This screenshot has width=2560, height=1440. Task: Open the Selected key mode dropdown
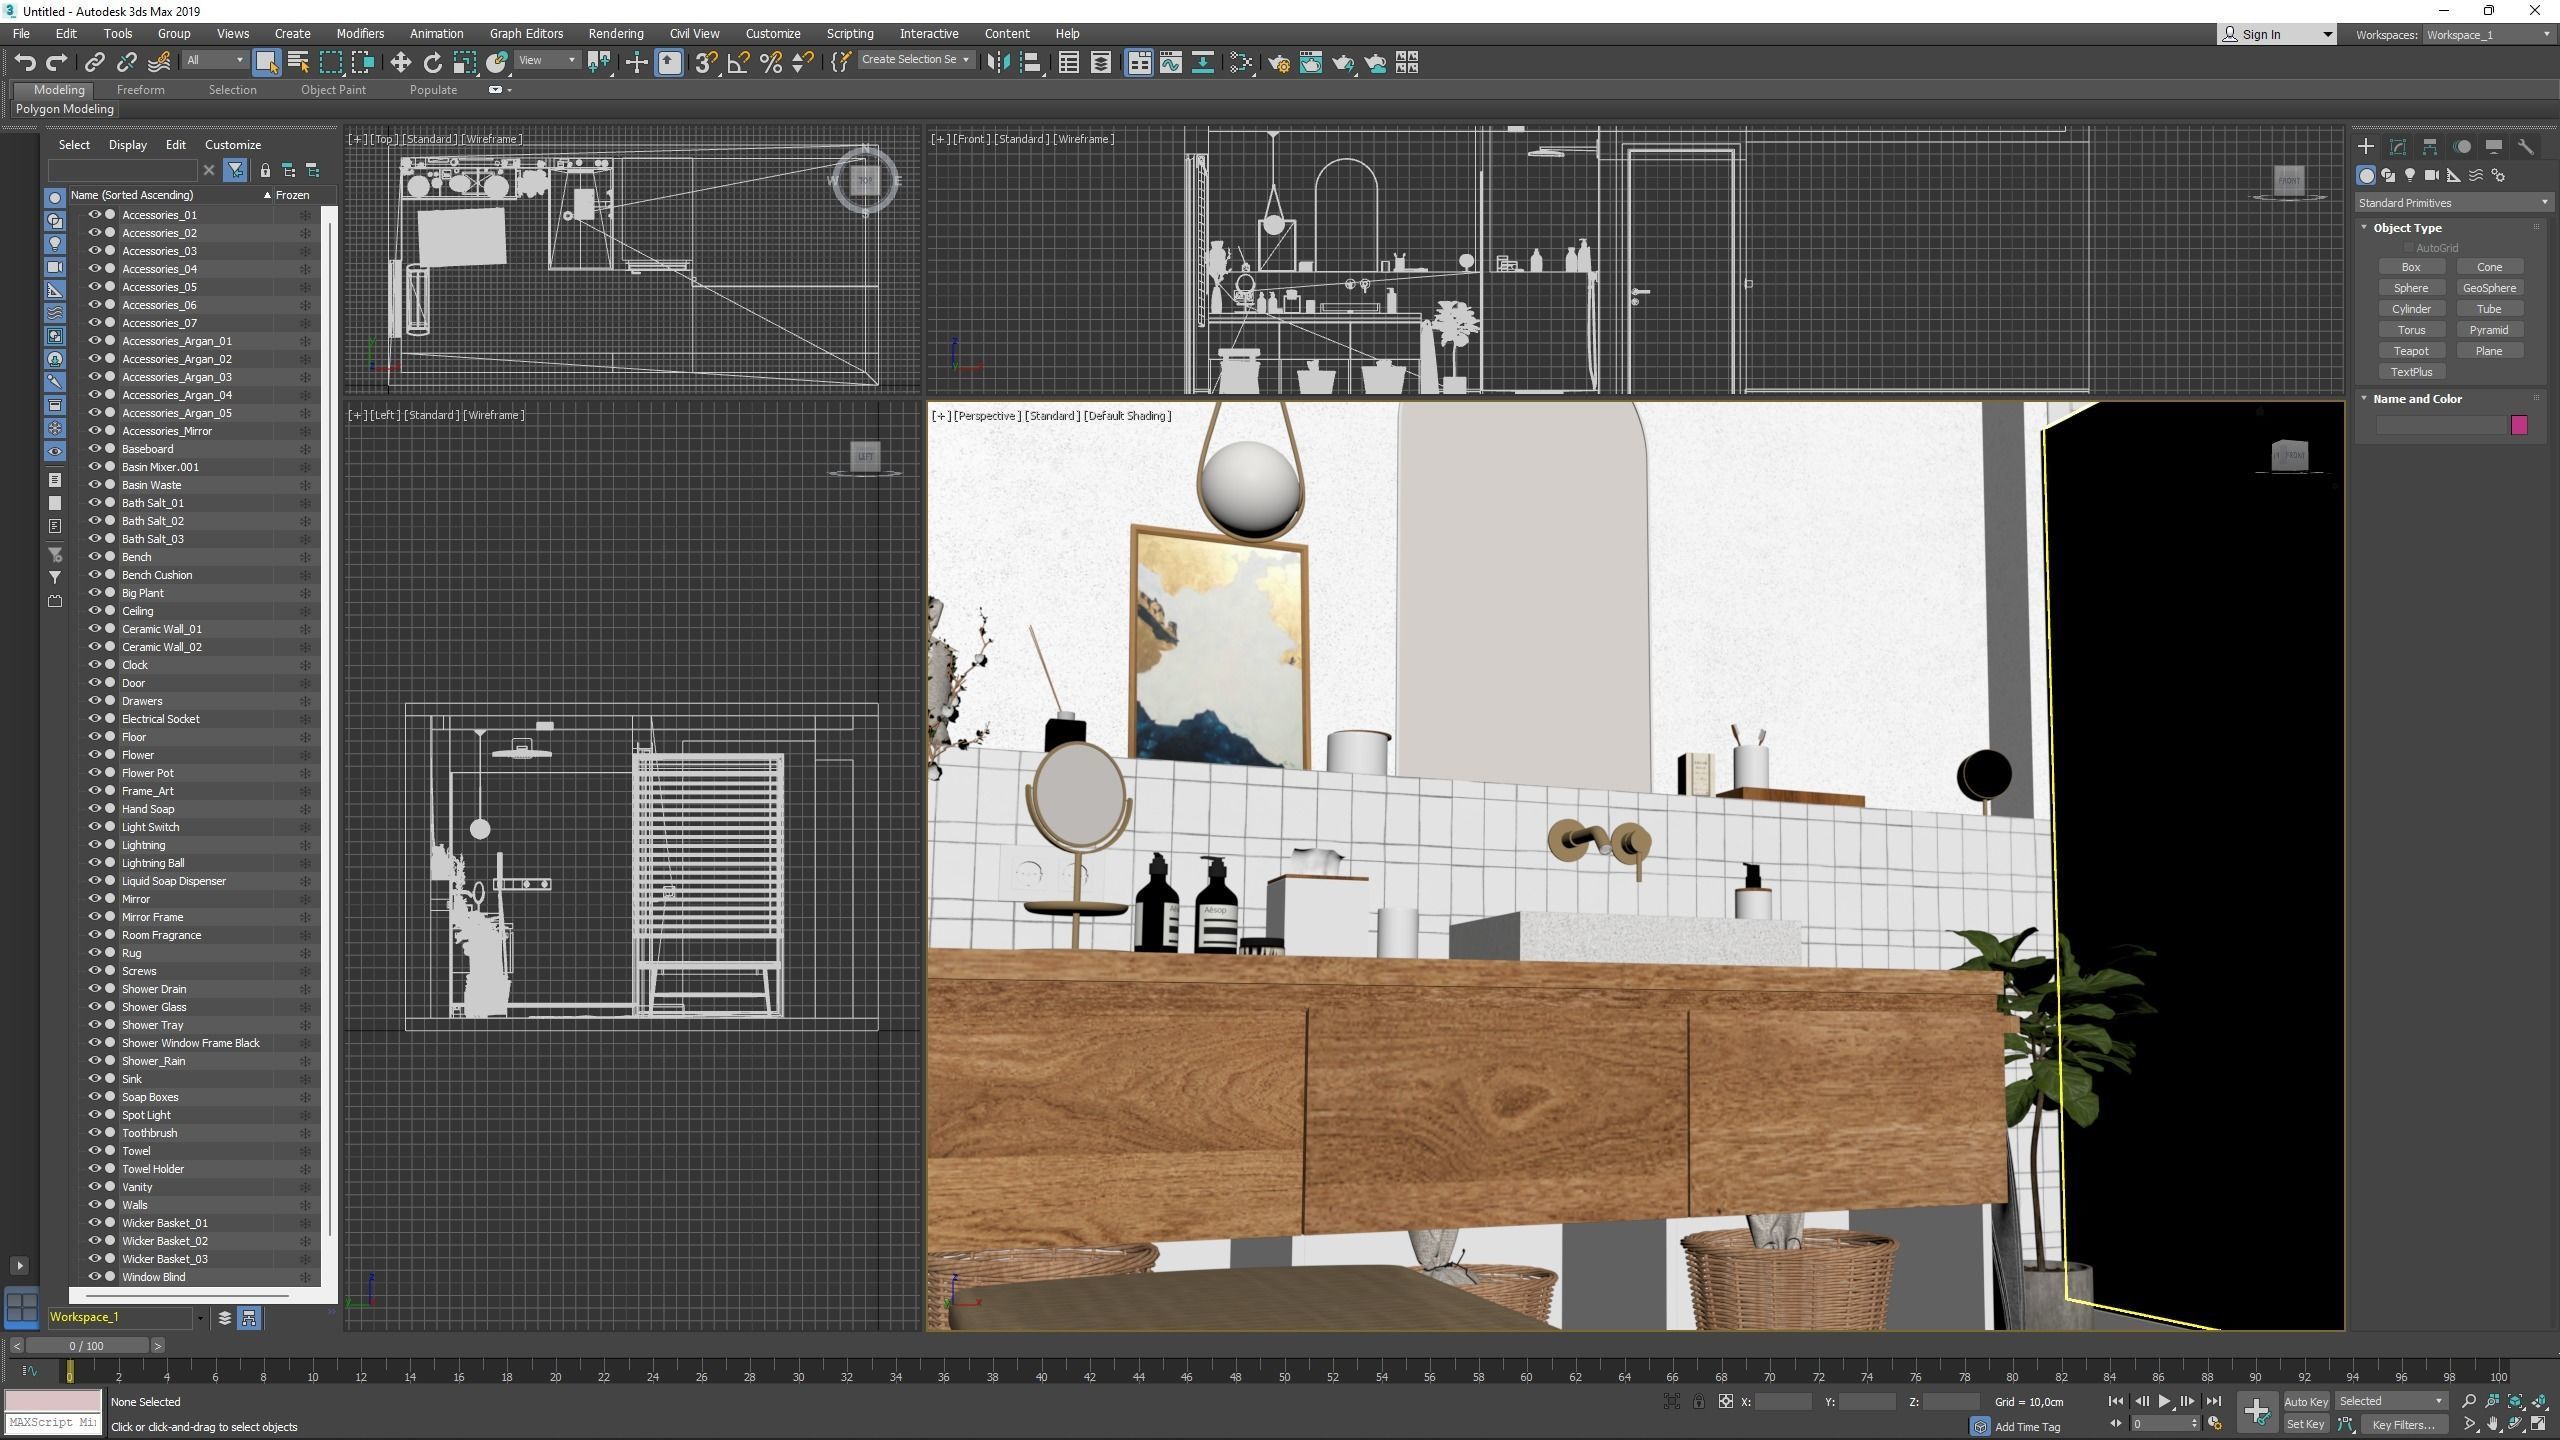2391,1401
